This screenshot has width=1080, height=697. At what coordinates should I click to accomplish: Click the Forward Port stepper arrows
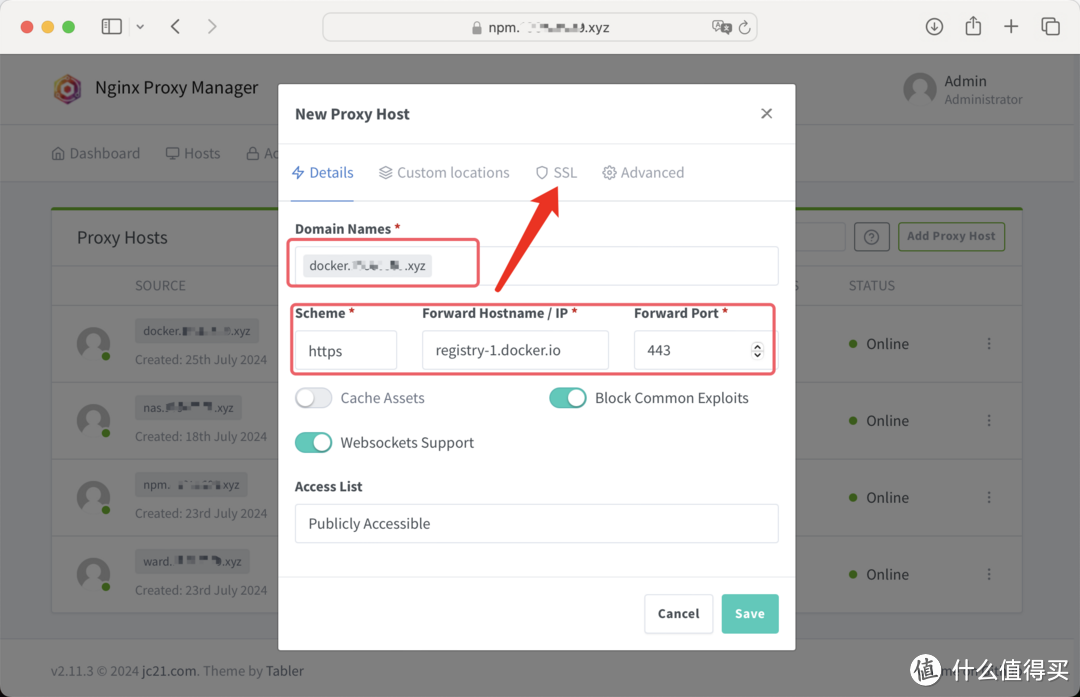757,351
